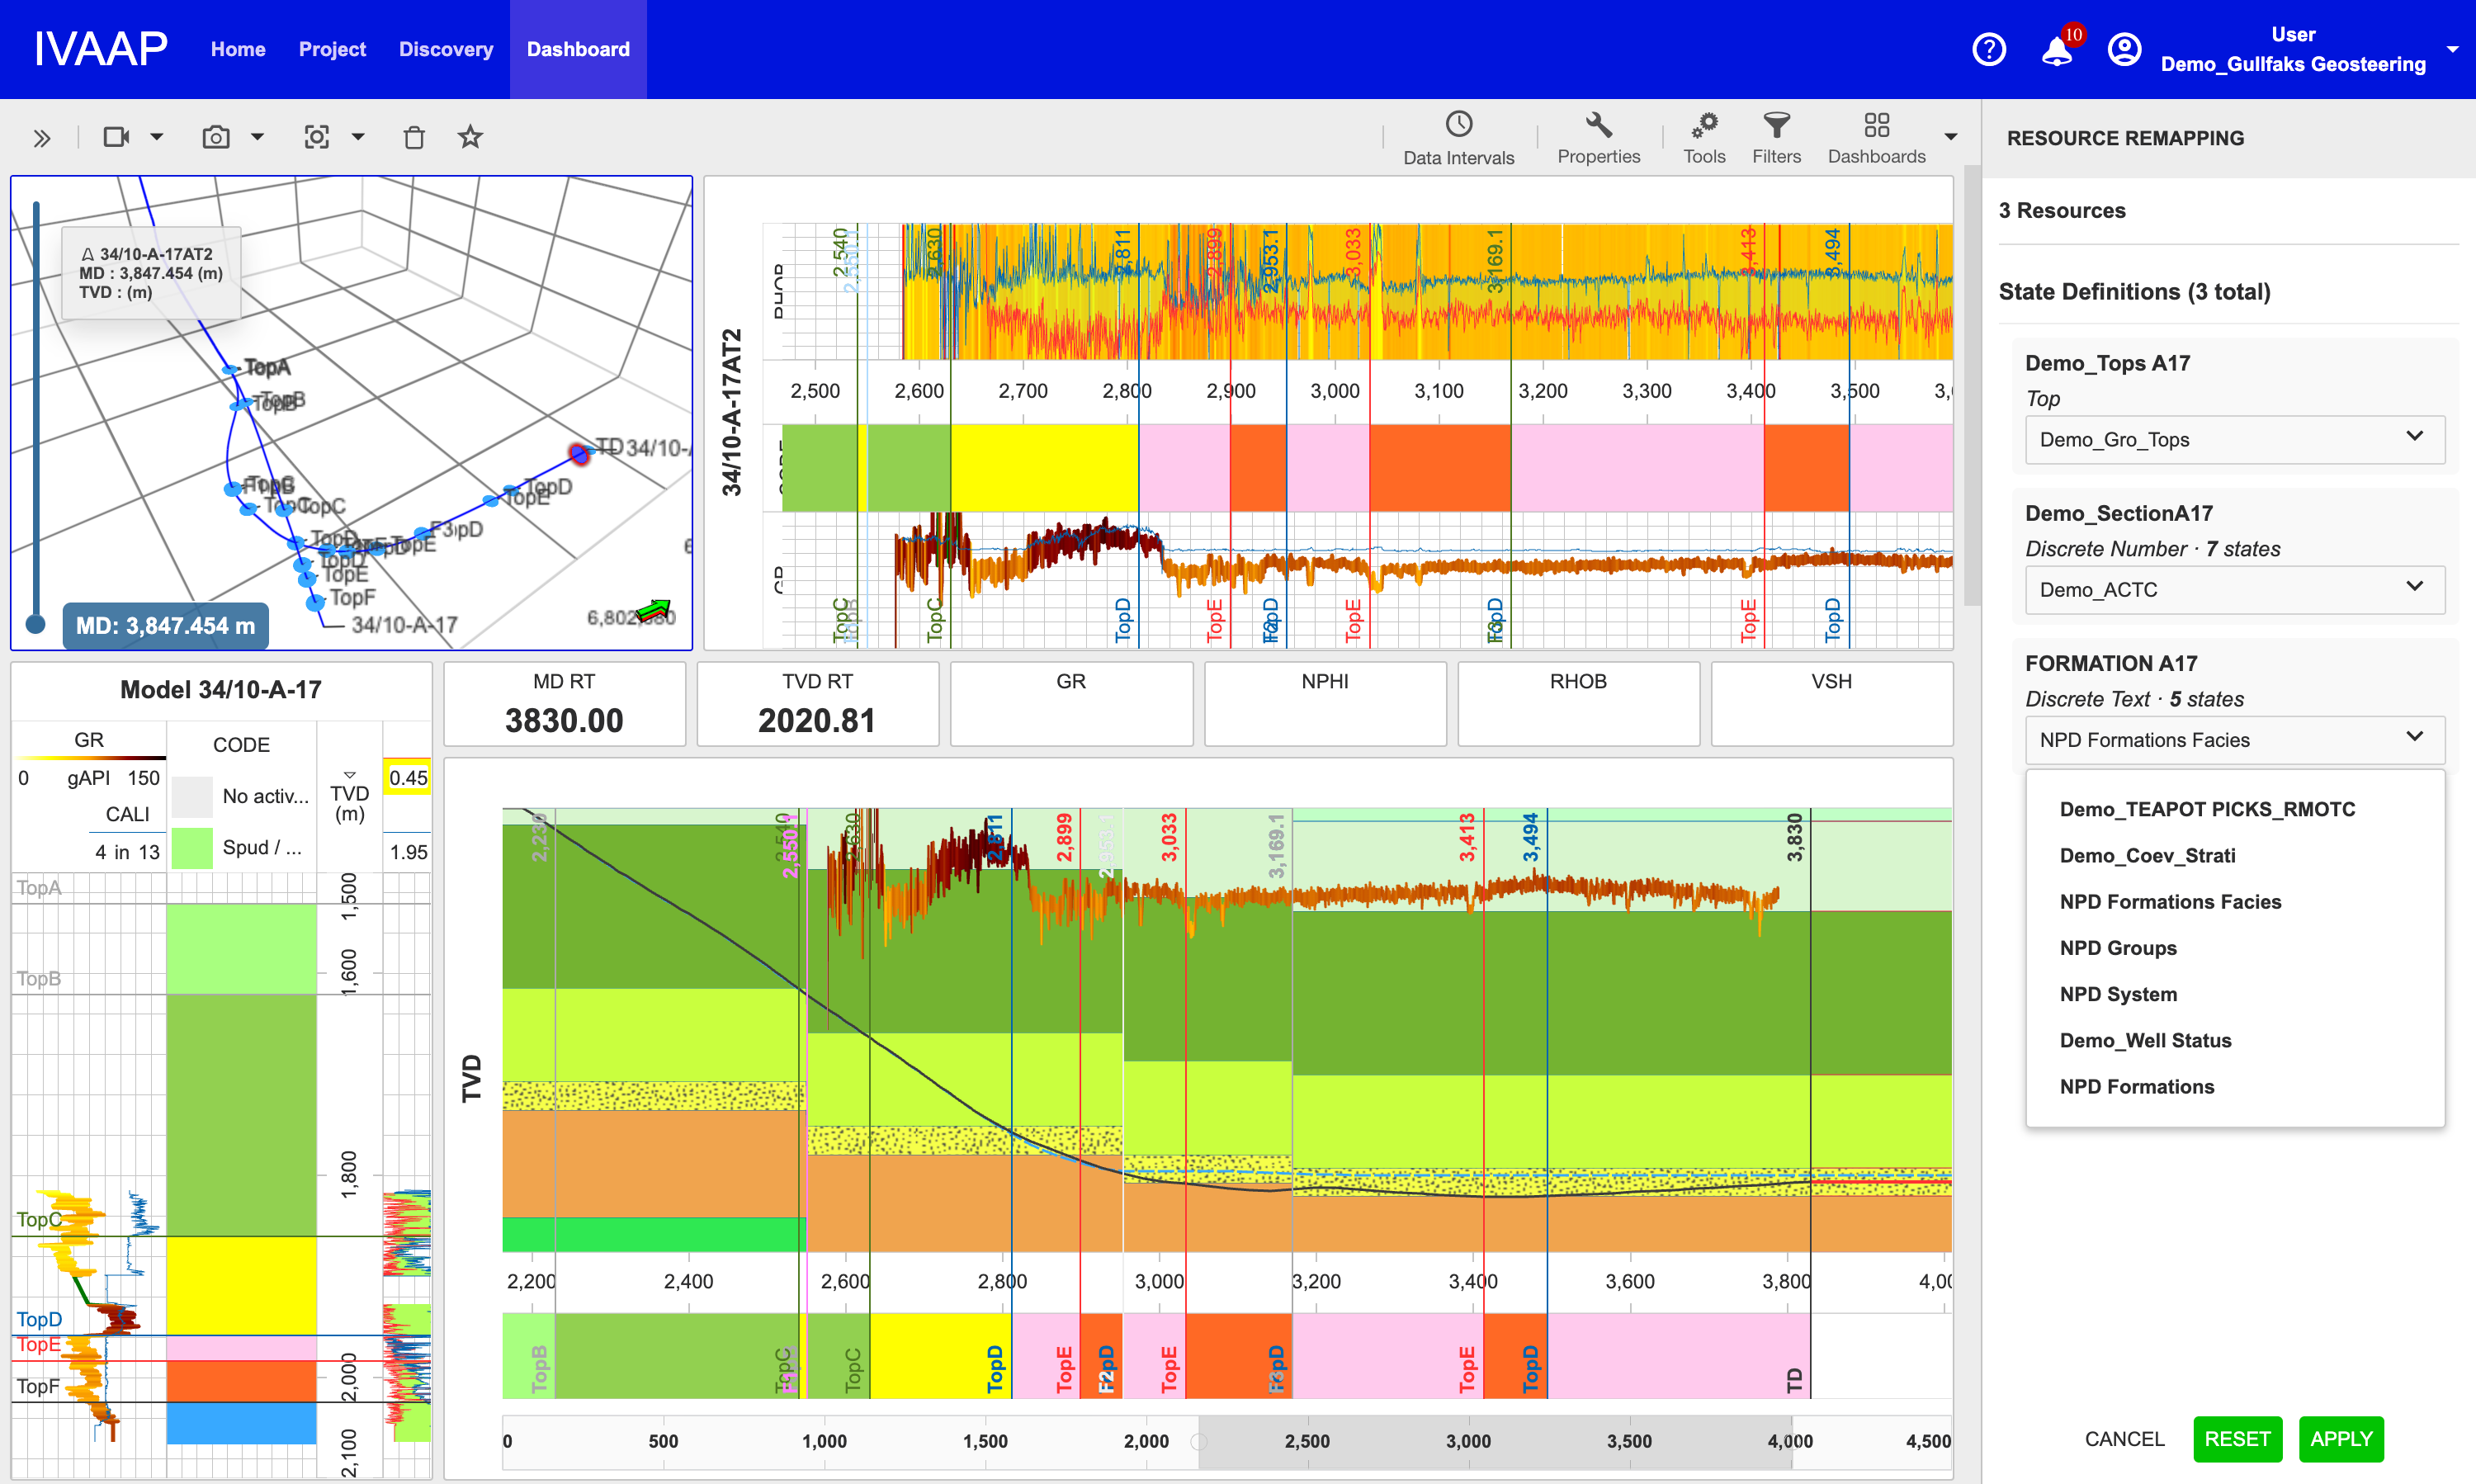
Task: Expand the camera snapshot dropdown arrow
Action: pos(257,137)
